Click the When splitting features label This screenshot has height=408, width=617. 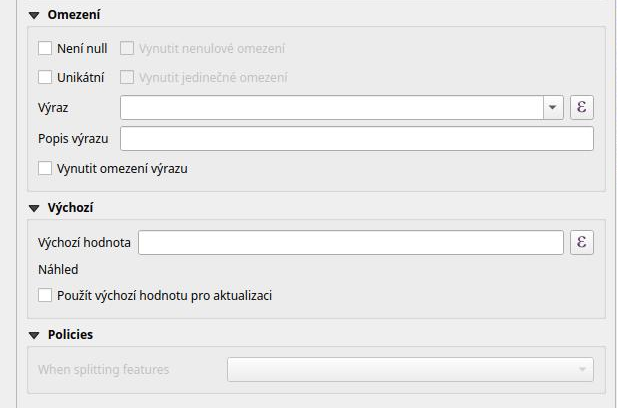pos(103,370)
